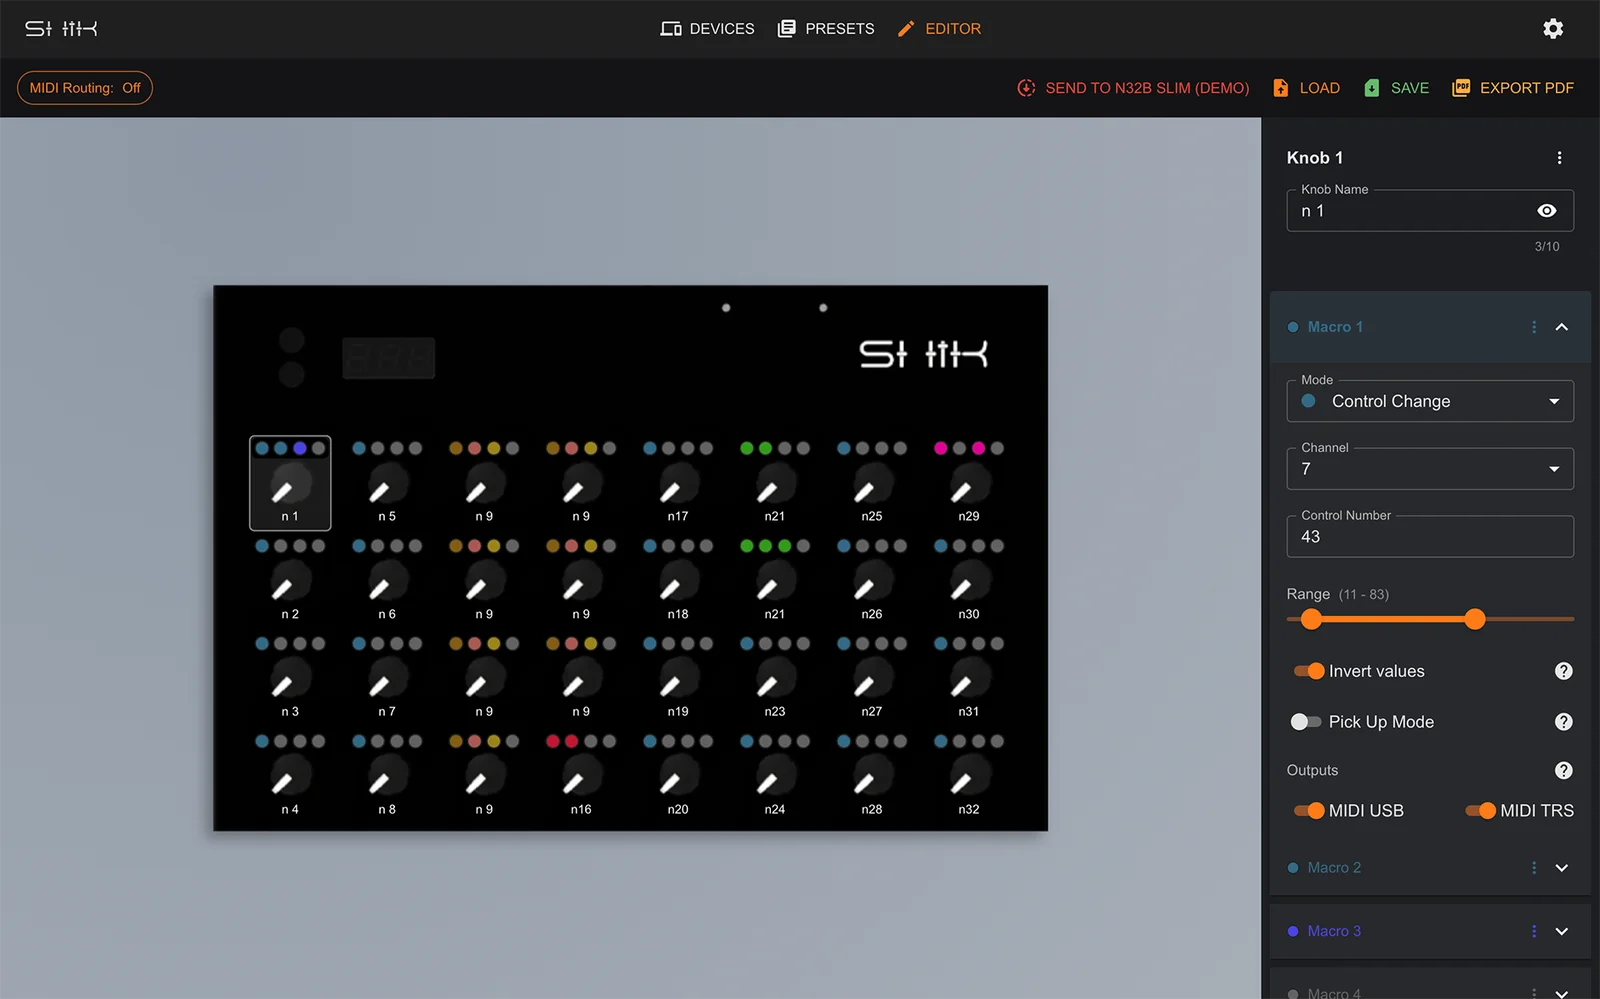
Task: Click the Load file icon
Action: 1281,88
